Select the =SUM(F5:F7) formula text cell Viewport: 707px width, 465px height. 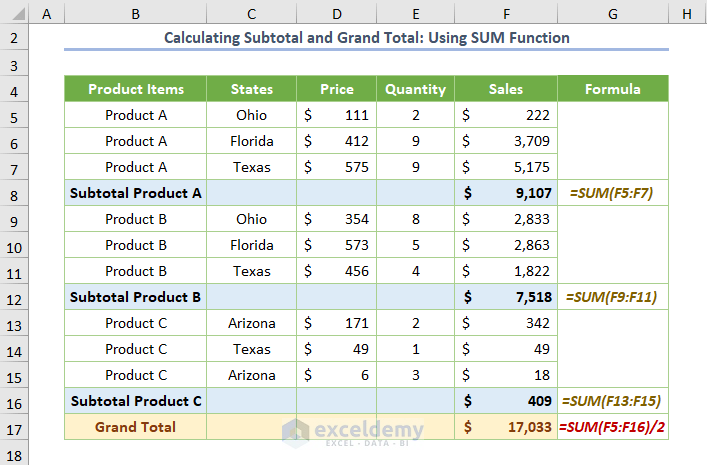click(x=611, y=193)
